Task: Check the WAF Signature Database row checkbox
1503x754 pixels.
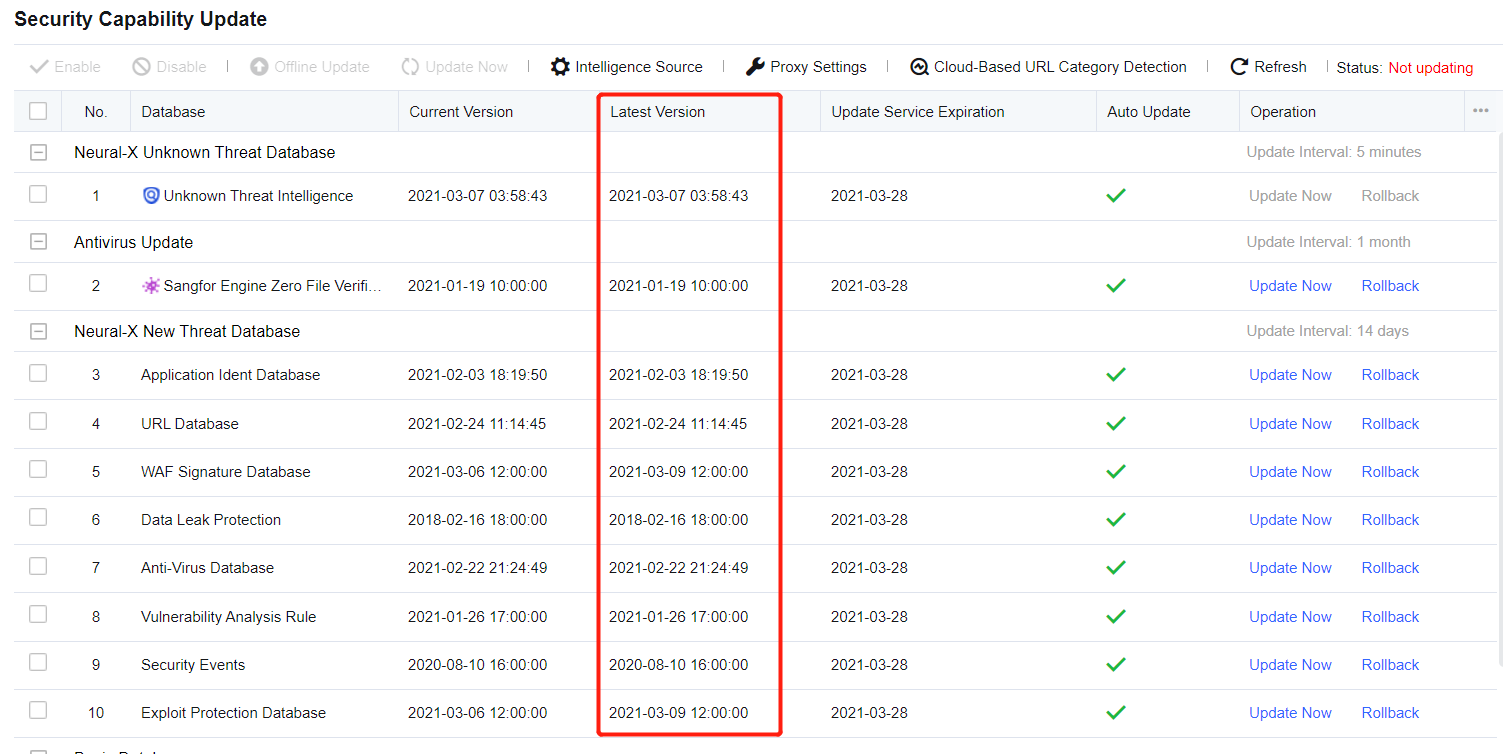Action: [x=38, y=470]
